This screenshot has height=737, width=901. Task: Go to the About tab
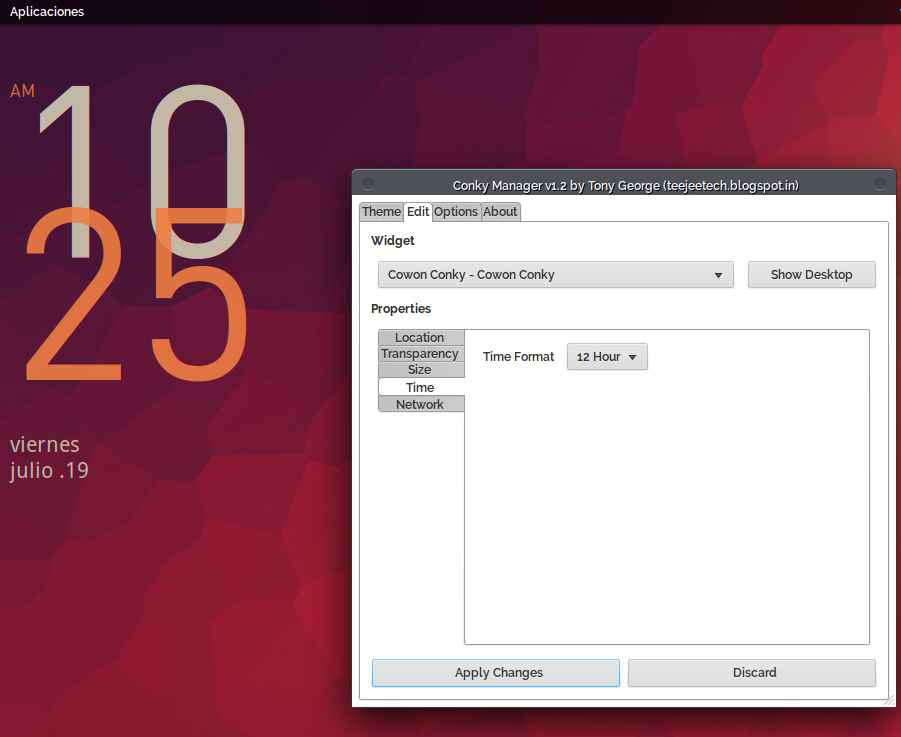500,212
